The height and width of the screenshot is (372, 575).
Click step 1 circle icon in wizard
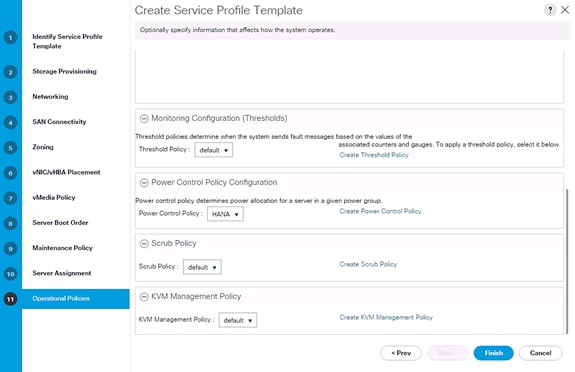tap(10, 38)
